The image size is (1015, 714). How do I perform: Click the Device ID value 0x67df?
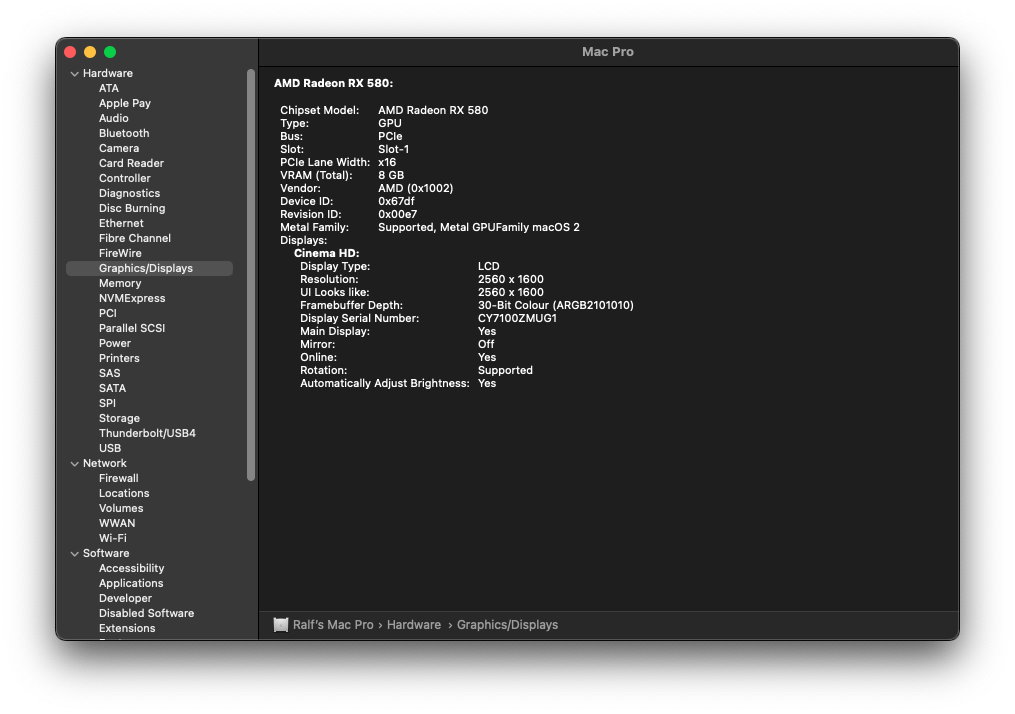pyautogui.click(x=396, y=201)
